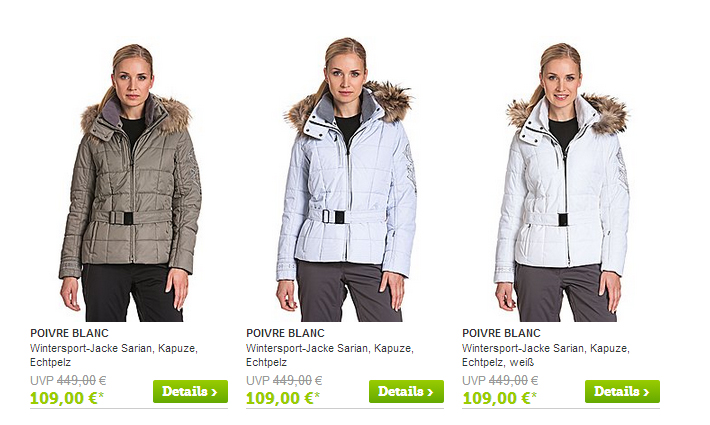Open POIVRE BLANC brand link under gray-brown jacket

click(x=69, y=333)
